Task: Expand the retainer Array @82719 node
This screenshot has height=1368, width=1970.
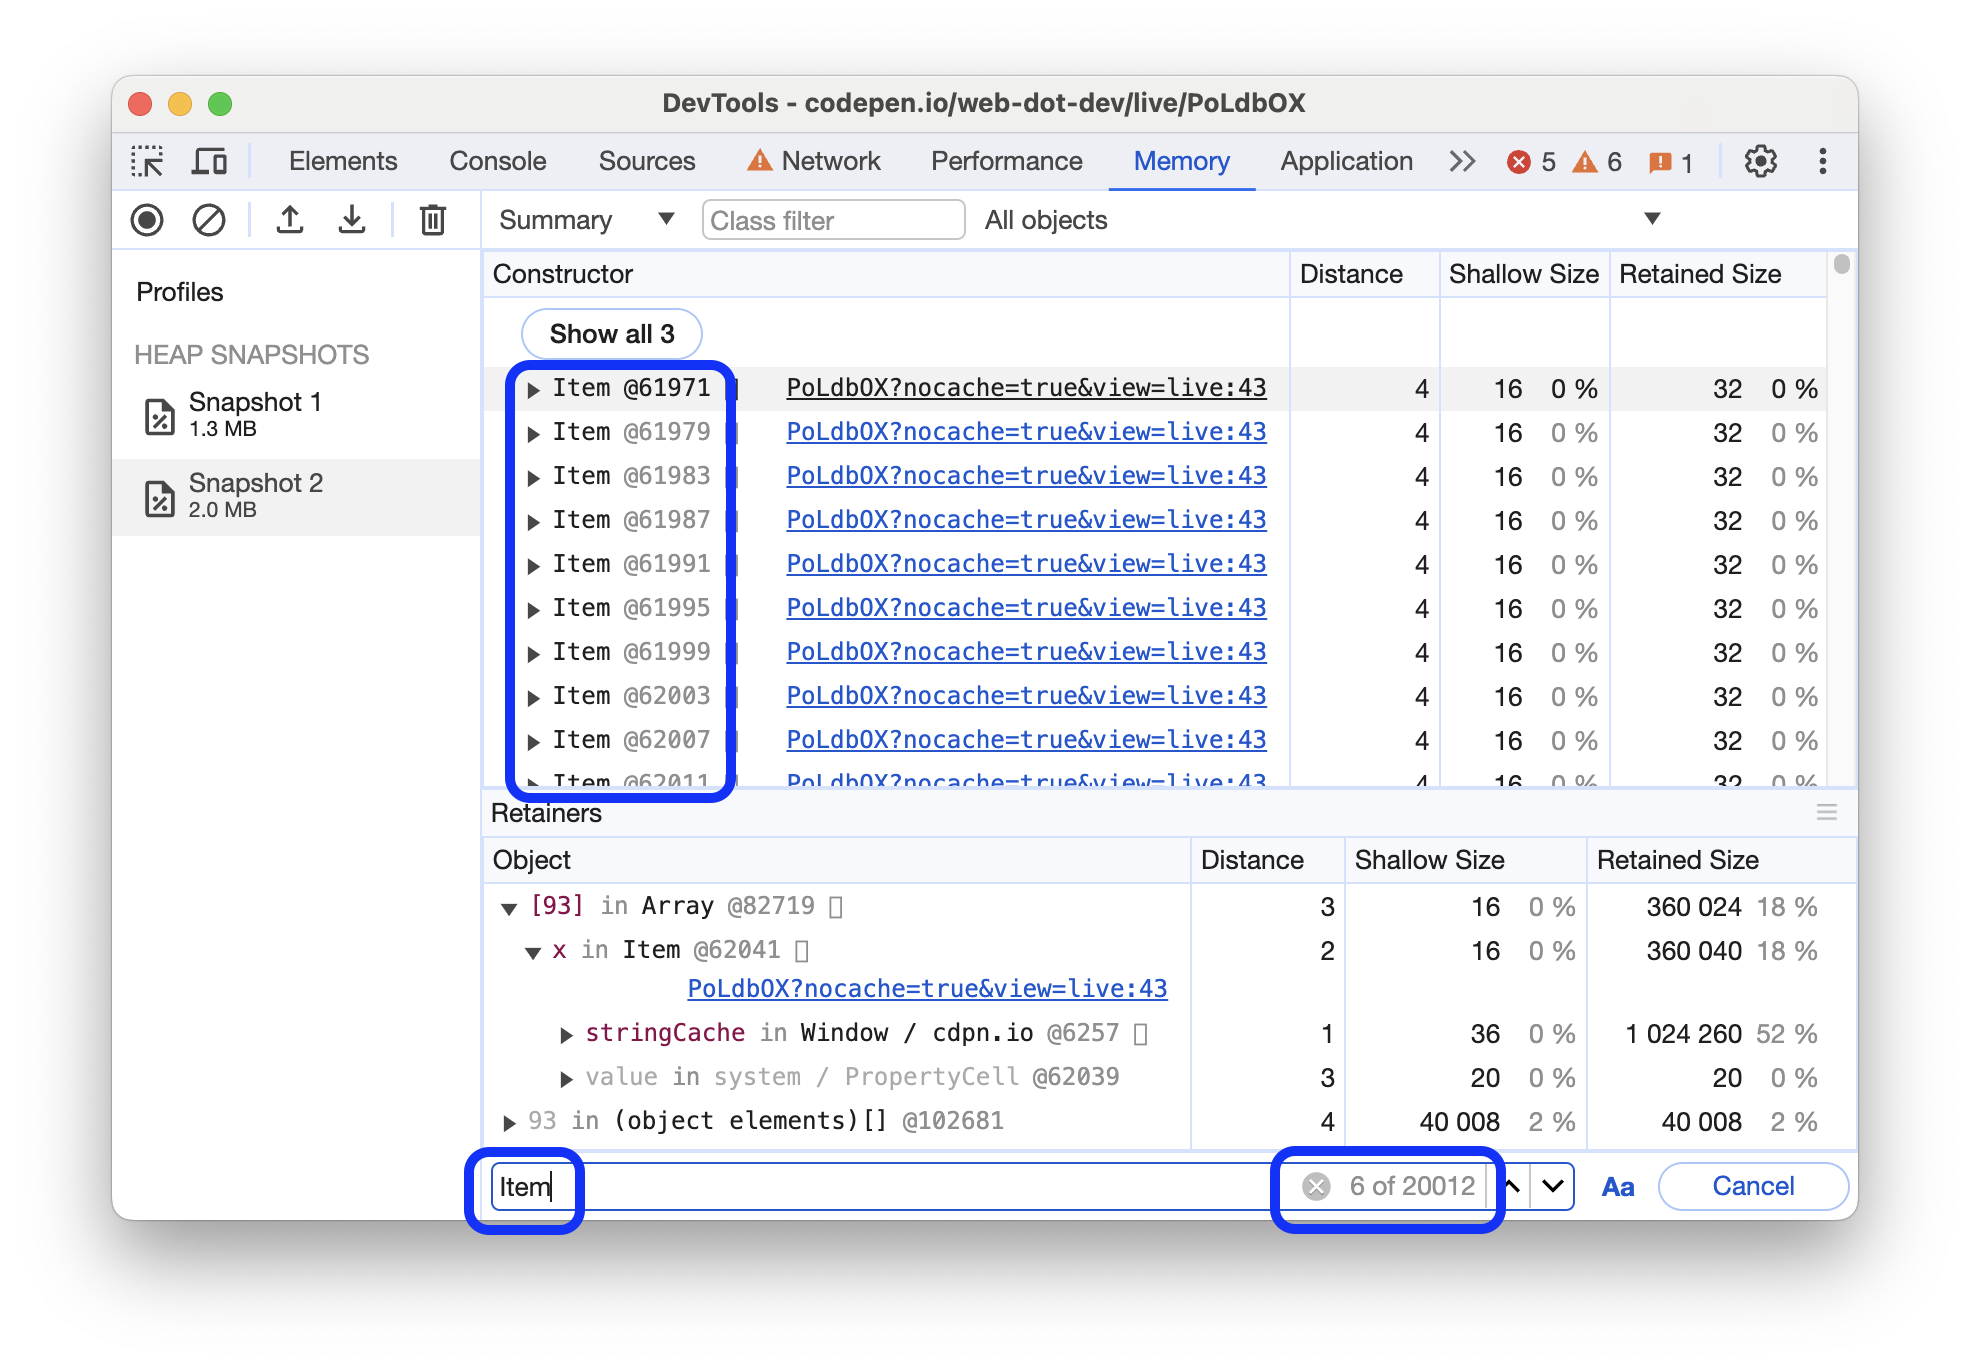Action: click(509, 903)
